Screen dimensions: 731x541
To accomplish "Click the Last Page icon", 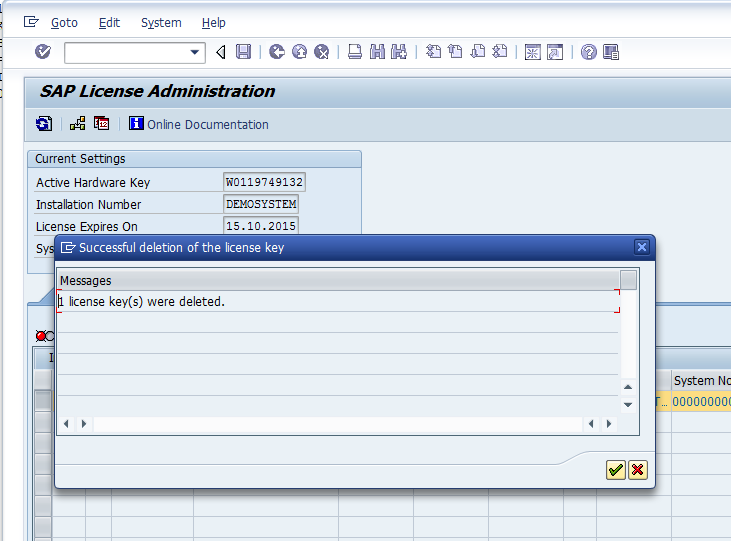I will click(x=499, y=51).
